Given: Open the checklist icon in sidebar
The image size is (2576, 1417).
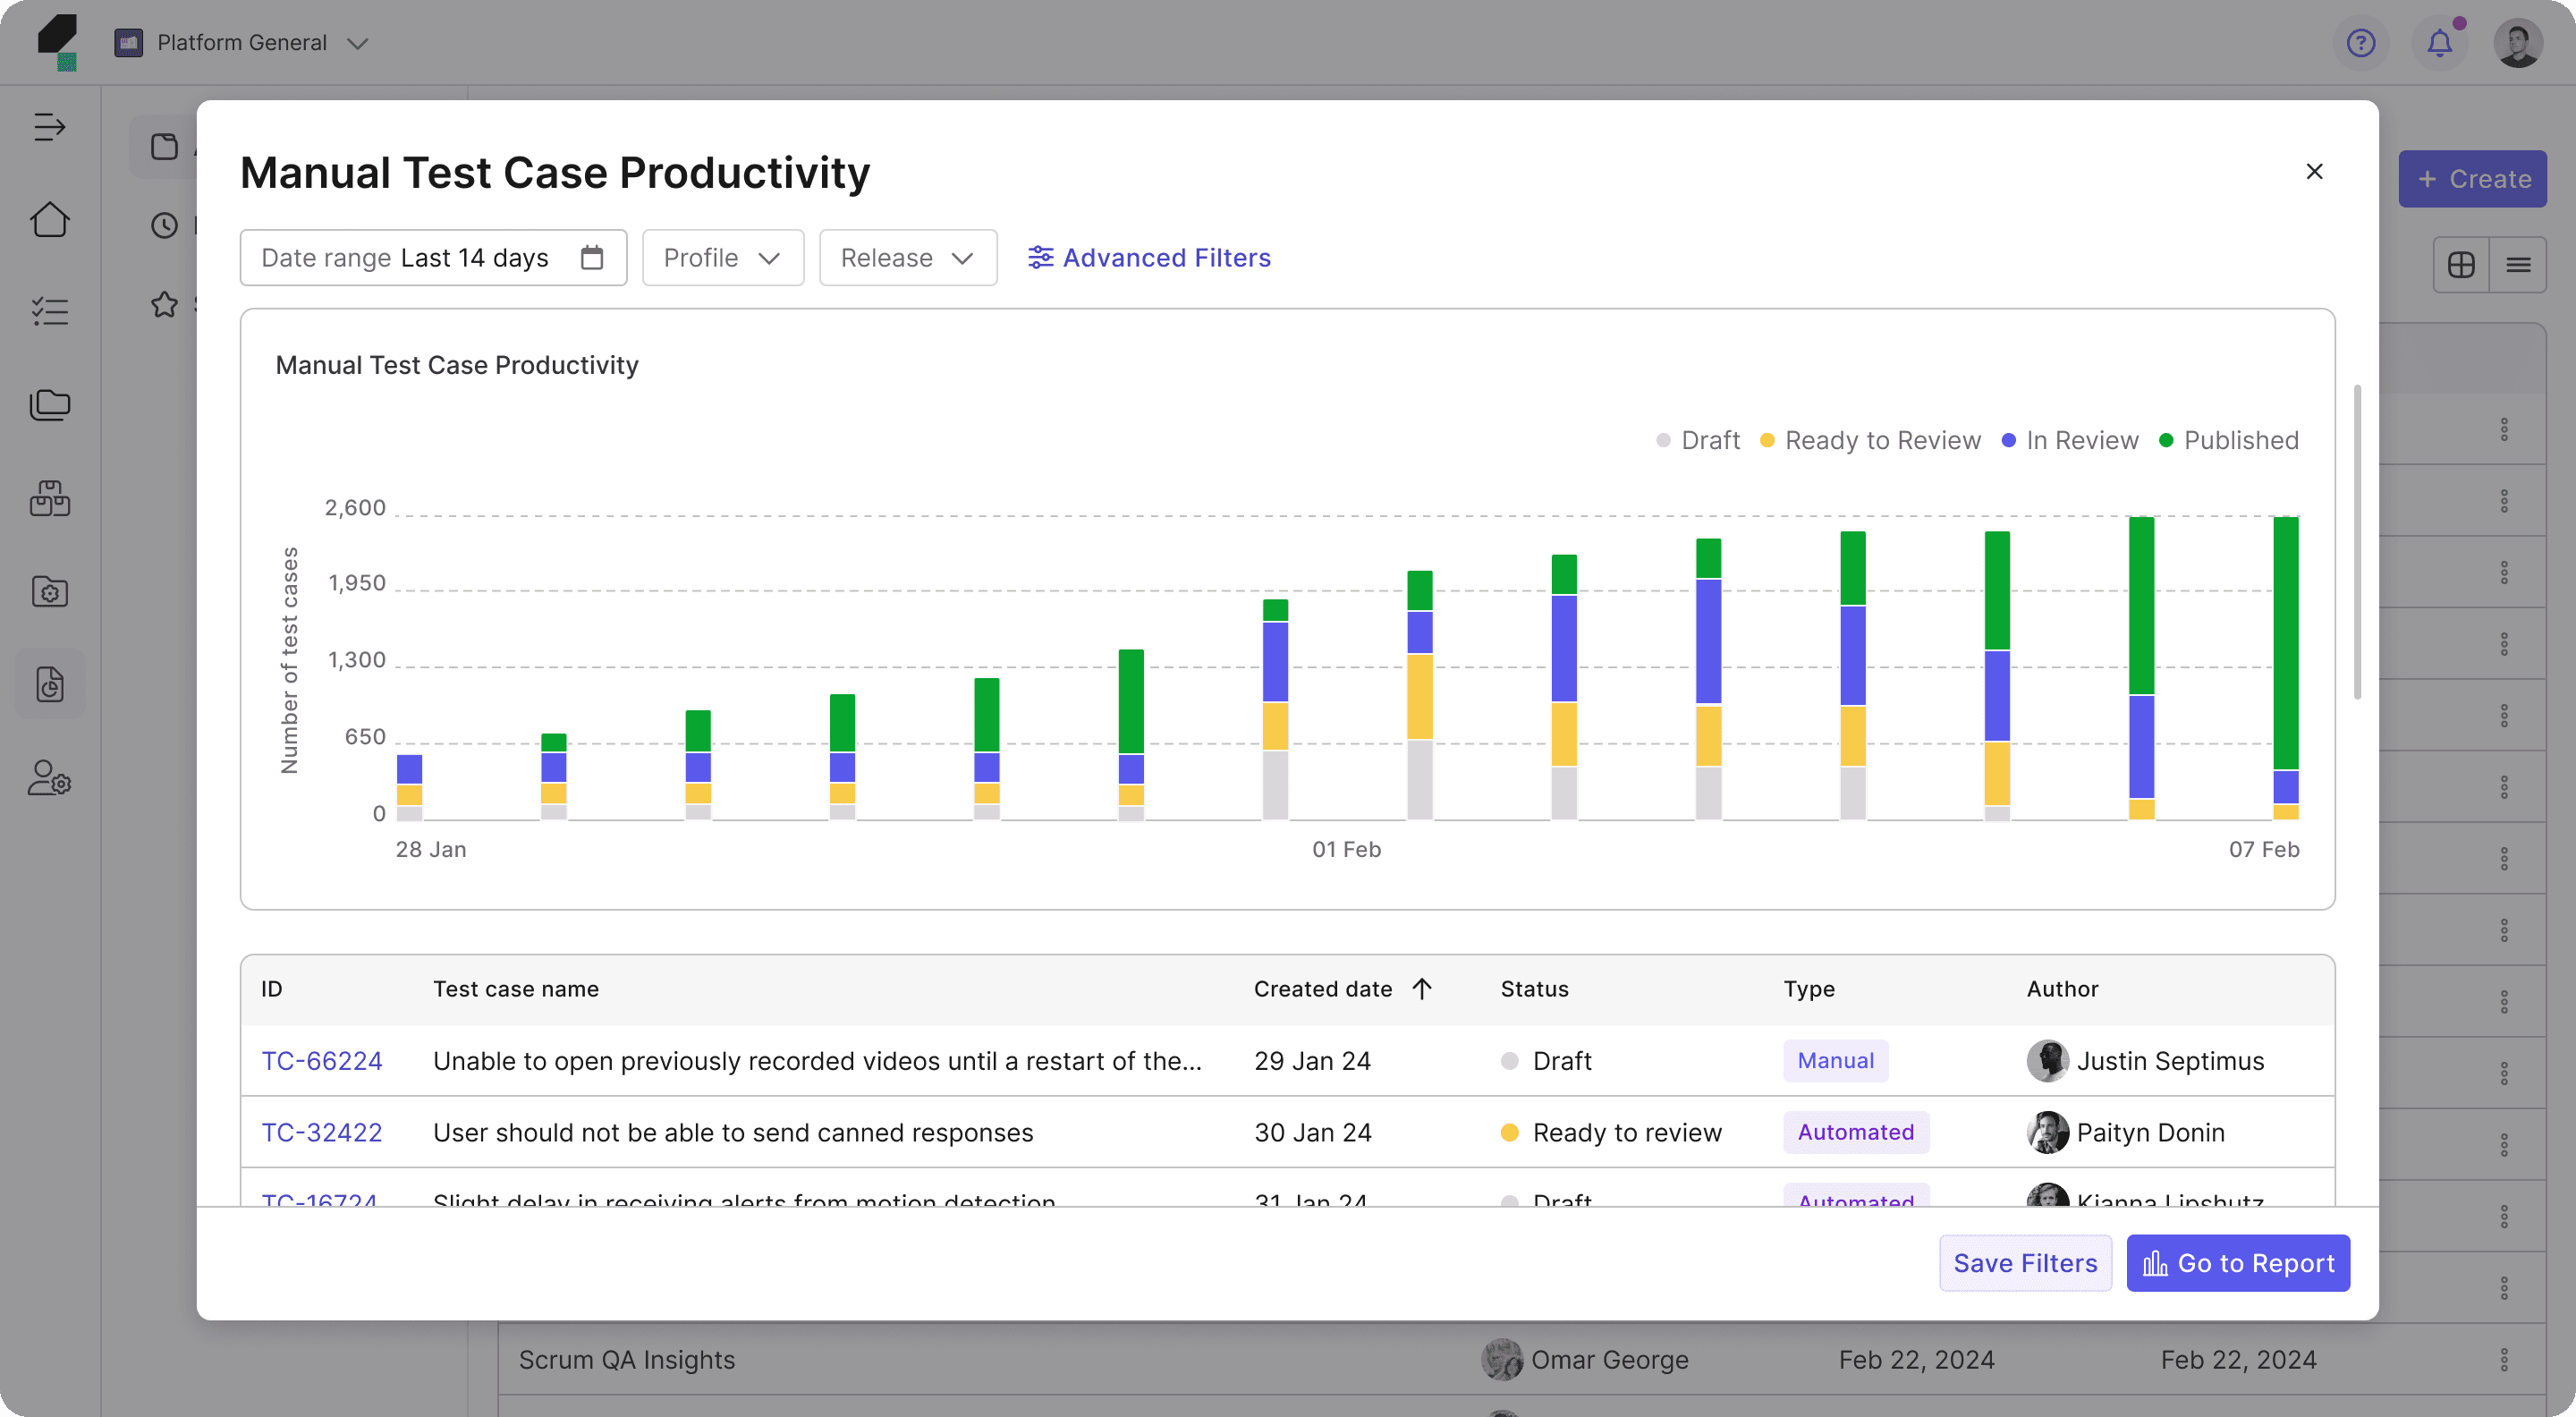Looking at the screenshot, I should 49,311.
